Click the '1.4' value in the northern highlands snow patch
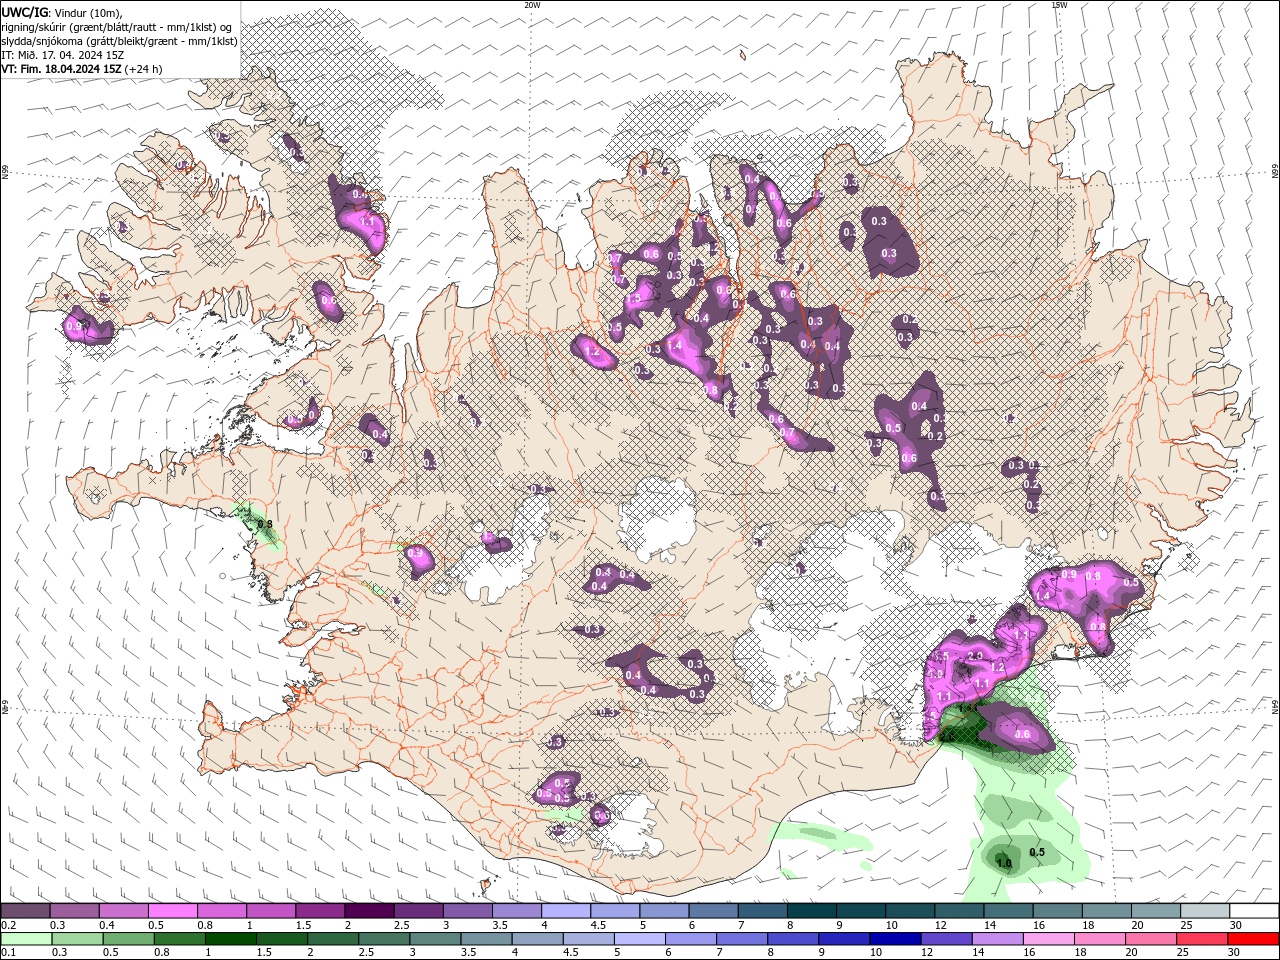The image size is (1280, 960). [x=674, y=345]
